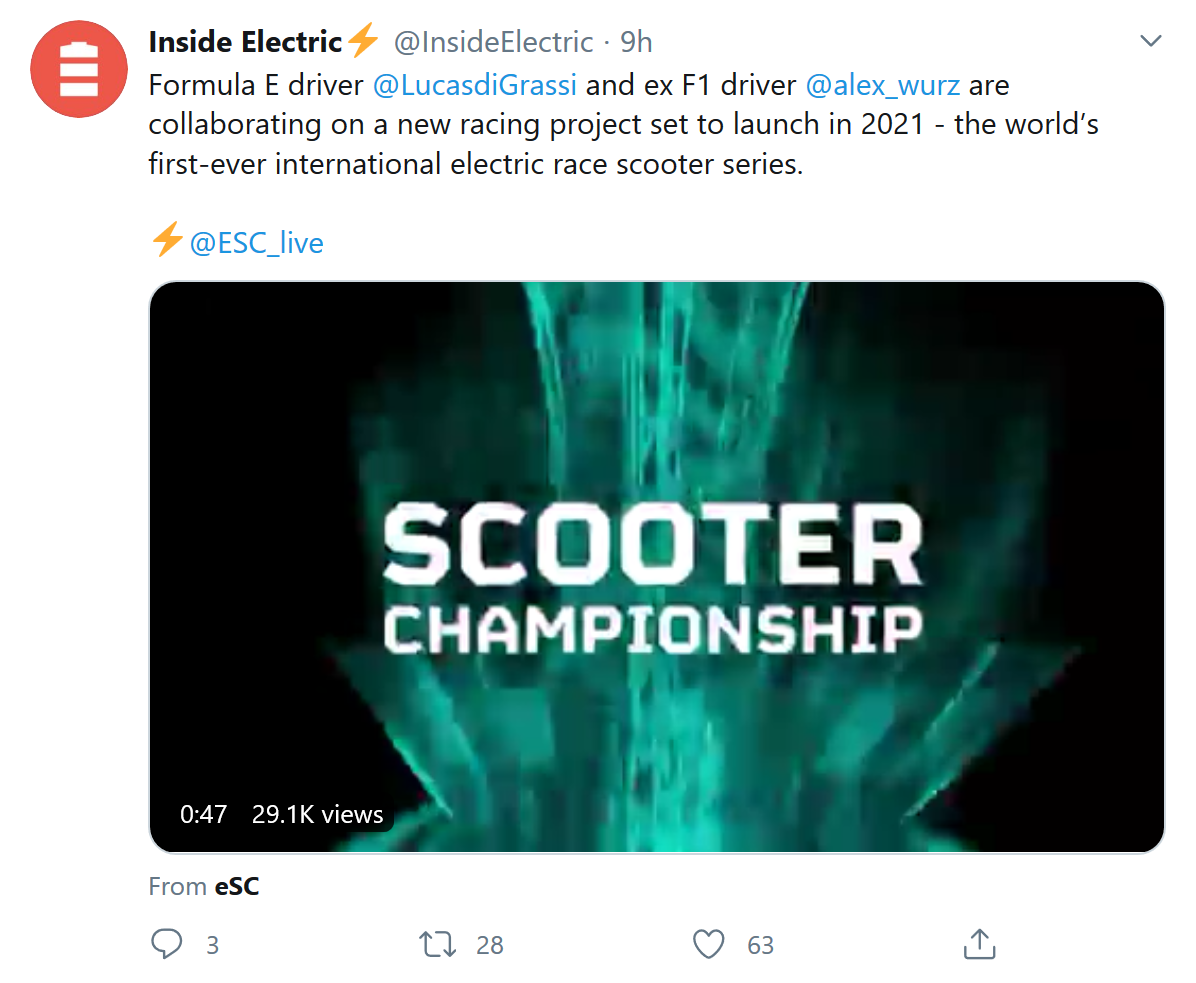Viewport: 1196px width, 983px height.
Task: Click the retweet count of 28
Action: (x=490, y=945)
